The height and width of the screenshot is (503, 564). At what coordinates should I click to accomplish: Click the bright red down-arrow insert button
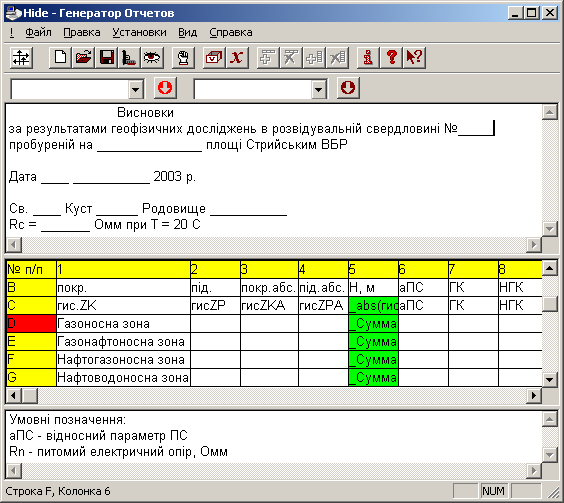pyautogui.click(x=165, y=88)
